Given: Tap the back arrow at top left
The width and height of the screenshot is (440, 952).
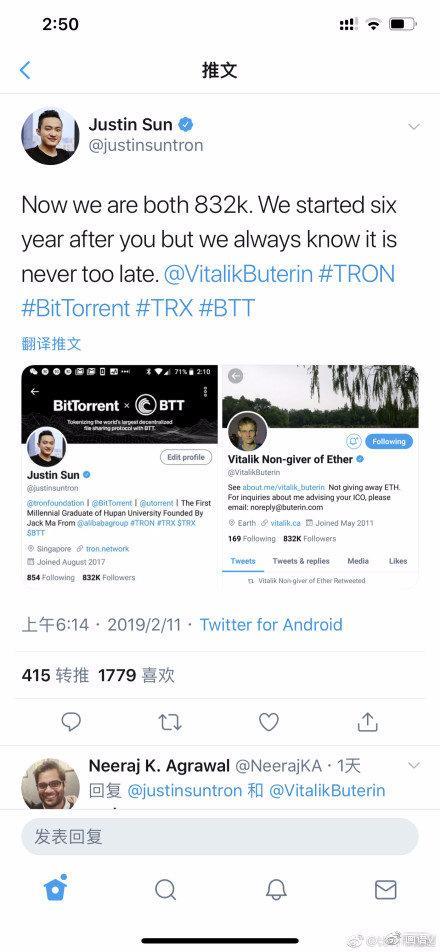Looking at the screenshot, I should 25,70.
